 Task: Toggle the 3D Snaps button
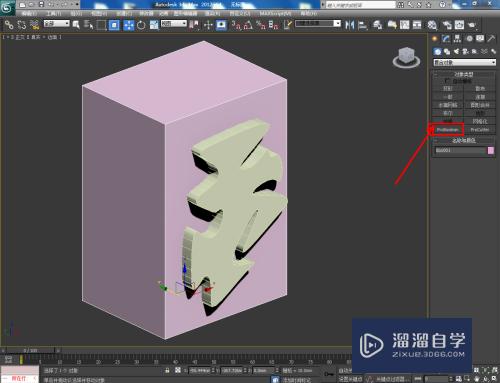[236, 25]
